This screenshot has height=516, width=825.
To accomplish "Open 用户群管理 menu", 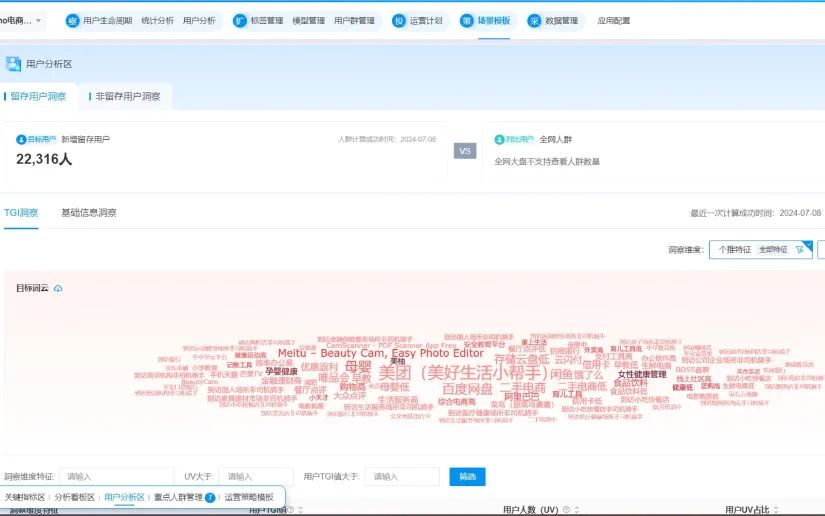I will [x=354, y=21].
